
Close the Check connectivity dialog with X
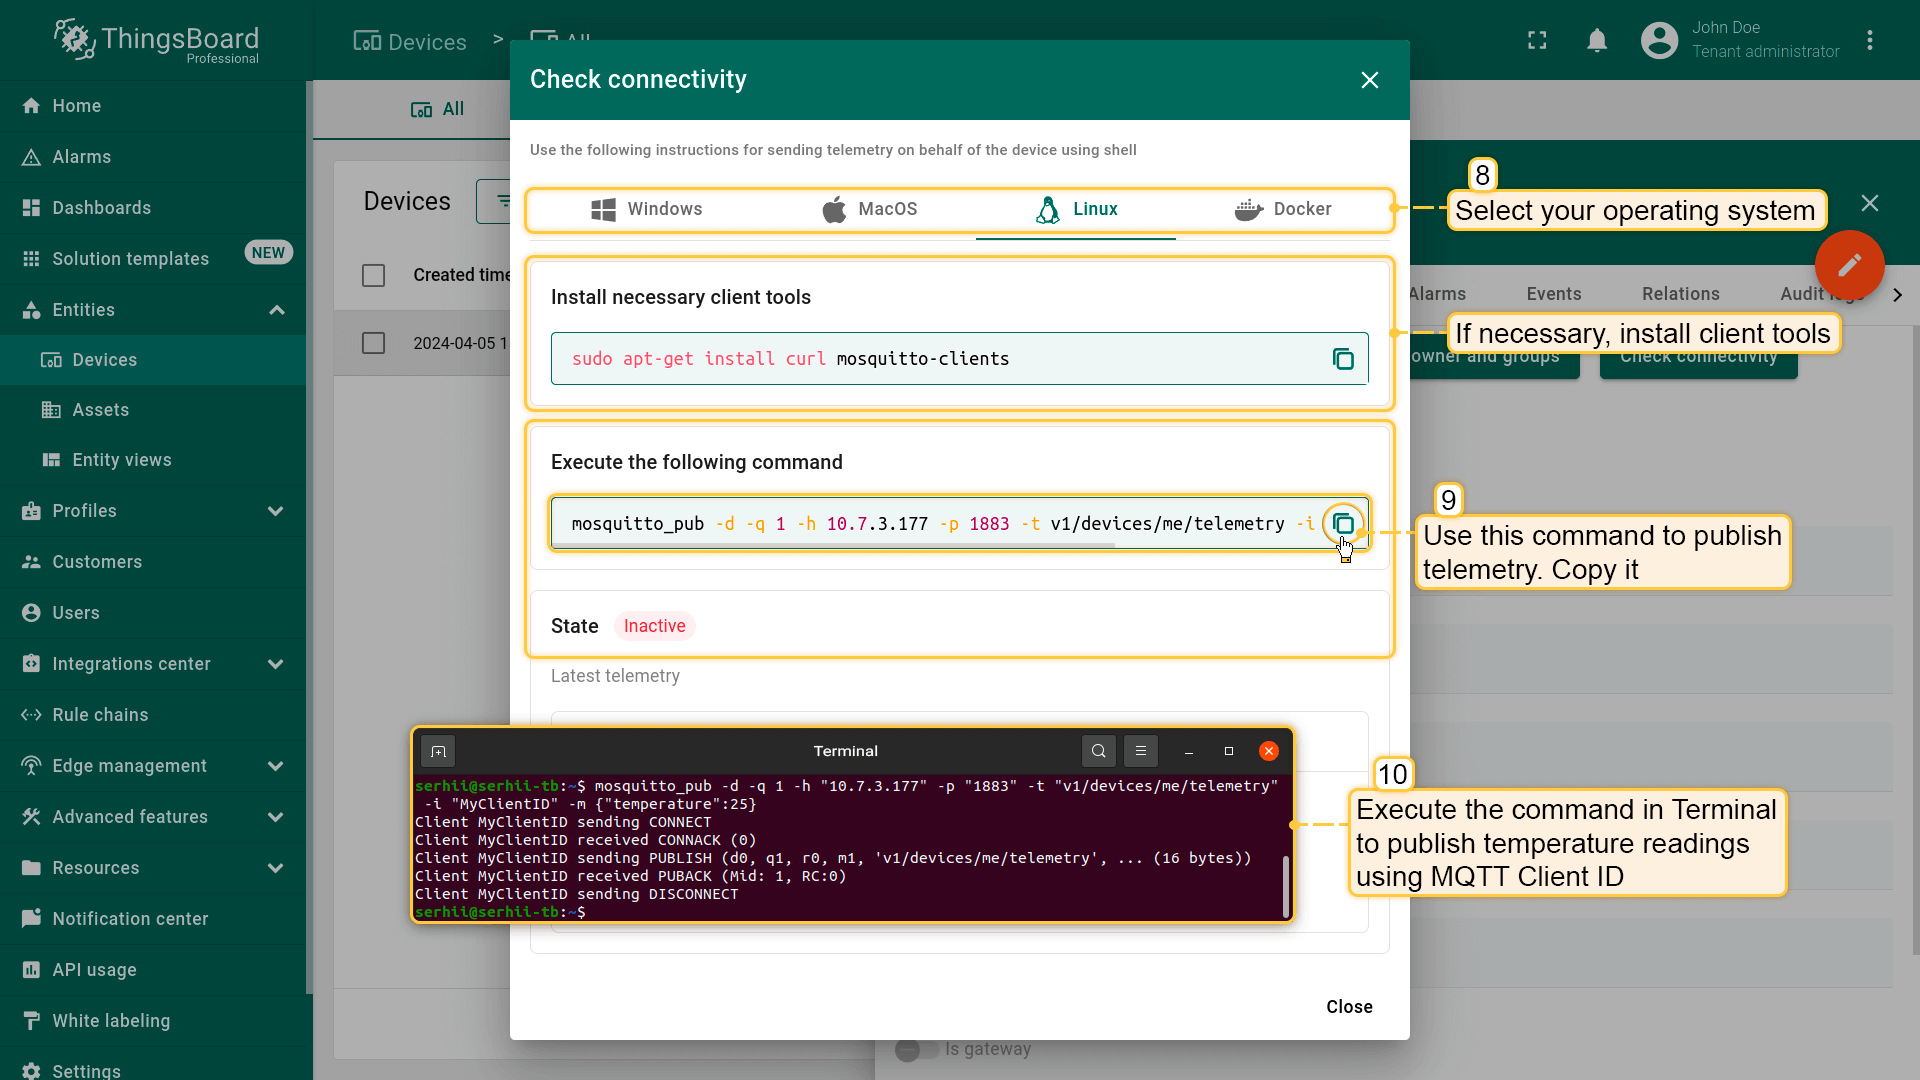[x=1369, y=80]
